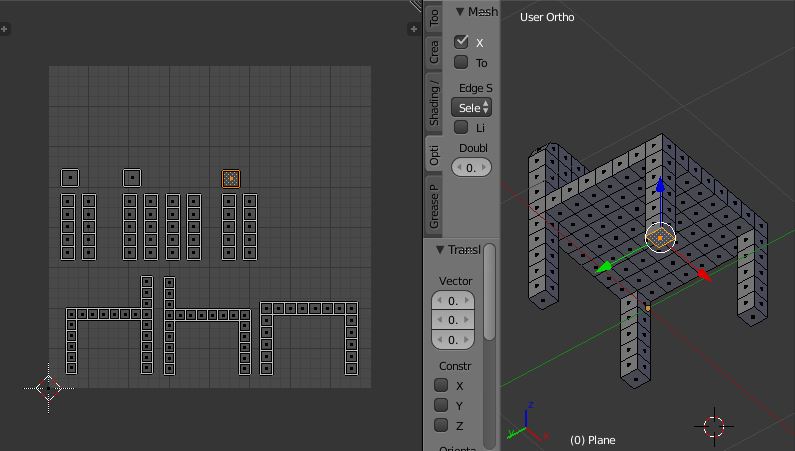Disable the X mirror checkbox

[461, 42]
